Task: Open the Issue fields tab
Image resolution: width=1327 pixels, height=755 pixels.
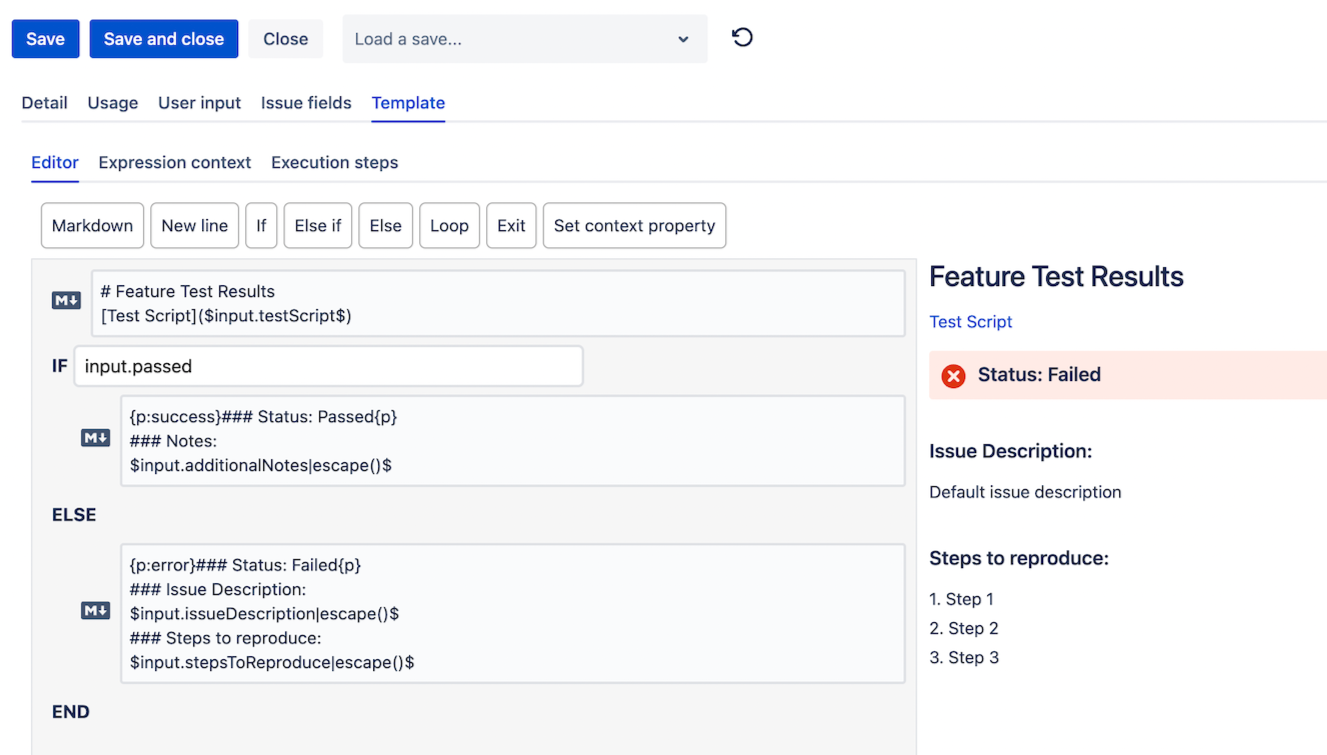Action: pos(306,102)
